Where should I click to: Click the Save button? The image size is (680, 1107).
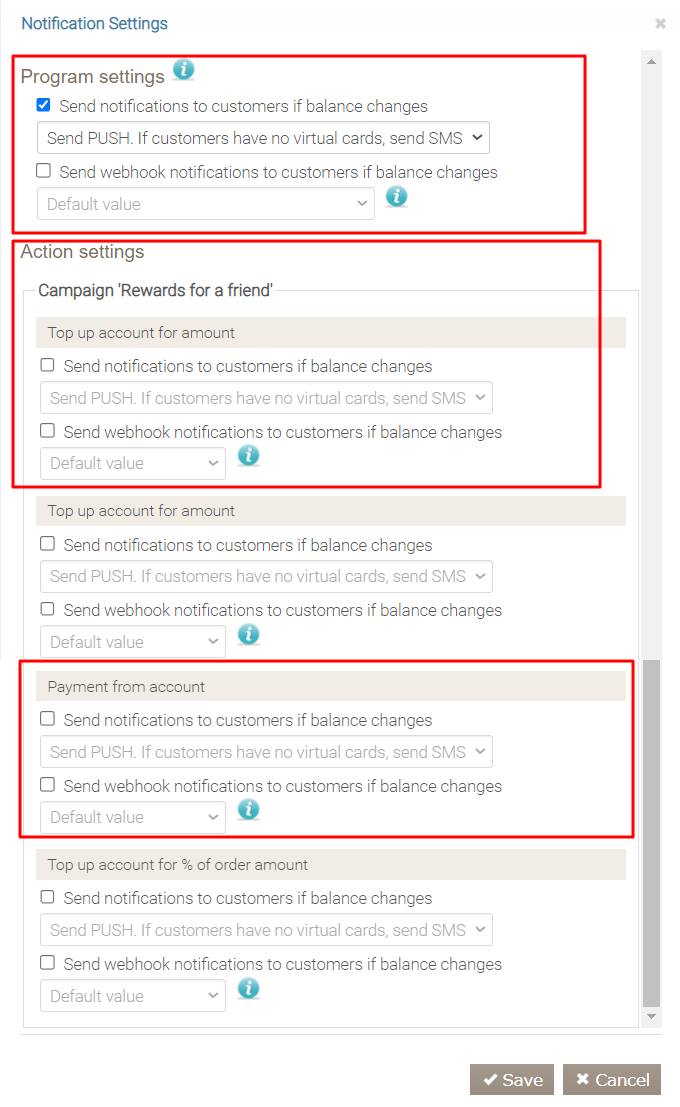(x=512, y=1080)
